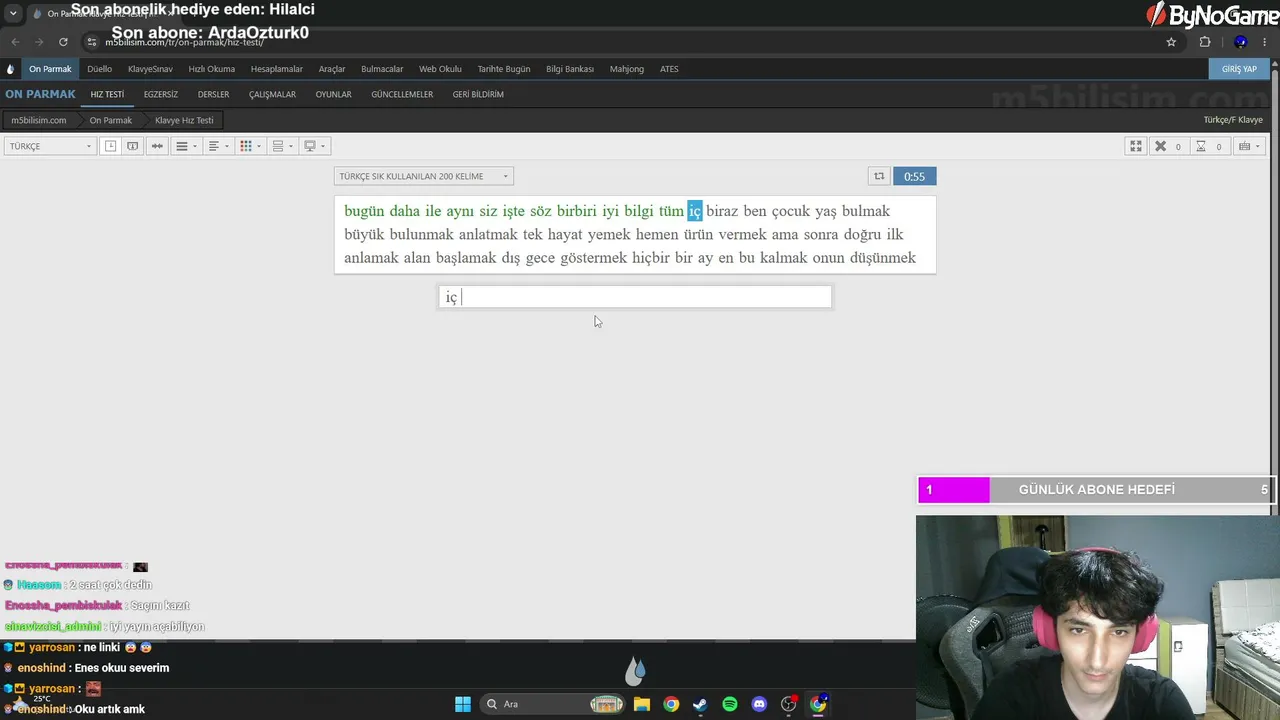Open Tarihte Bugün in the top menu

pyautogui.click(x=504, y=69)
